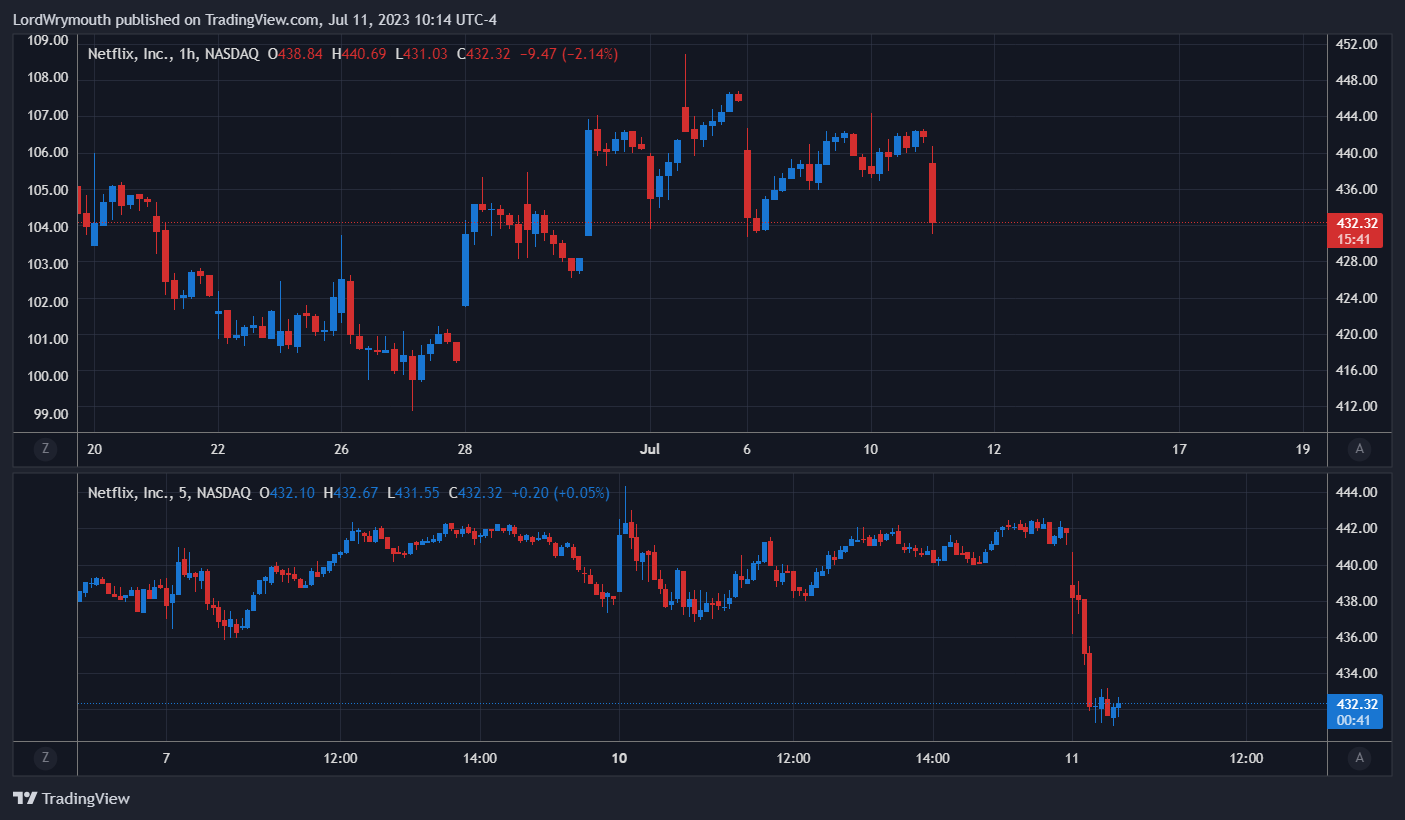The height and width of the screenshot is (820, 1405).
Task: Click 105.00 on the left price axis
Action: 49,190
